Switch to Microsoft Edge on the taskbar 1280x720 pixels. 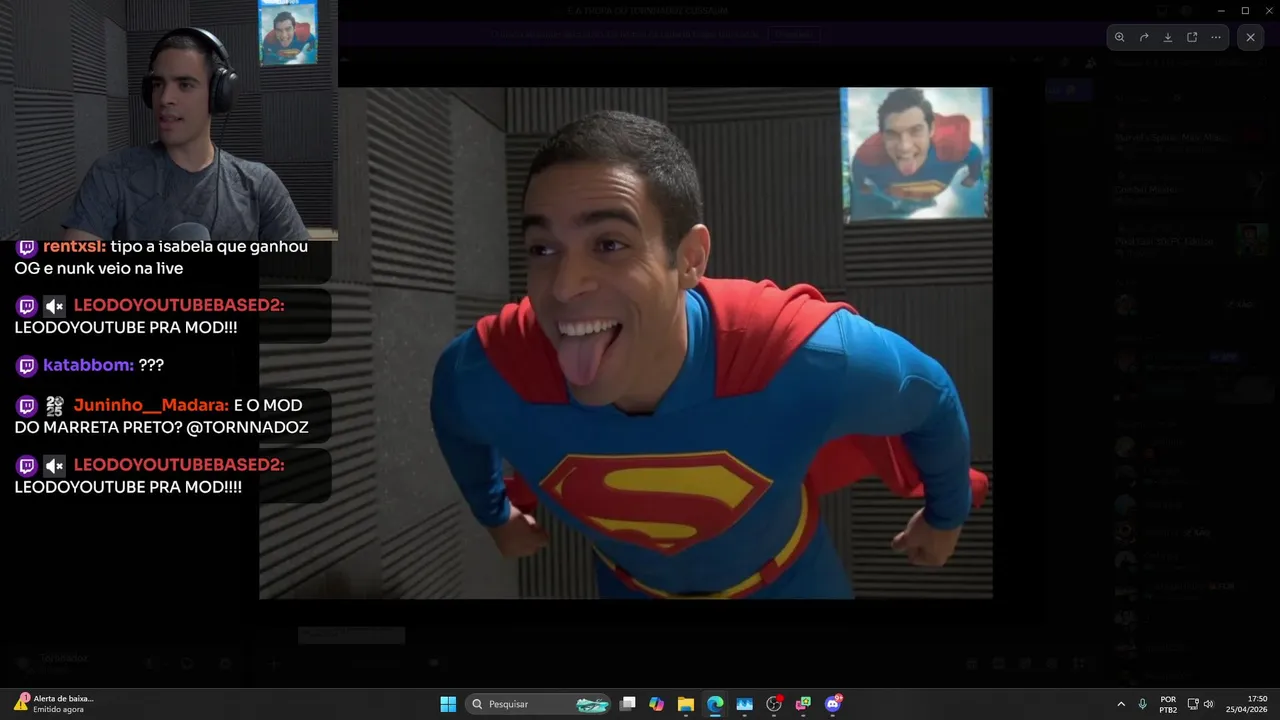[x=715, y=704]
